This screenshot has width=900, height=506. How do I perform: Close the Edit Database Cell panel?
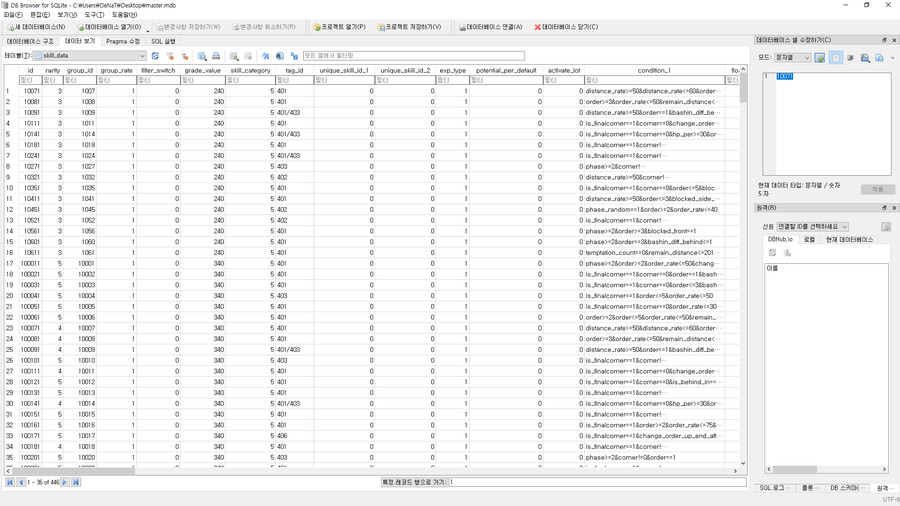[x=894, y=40]
